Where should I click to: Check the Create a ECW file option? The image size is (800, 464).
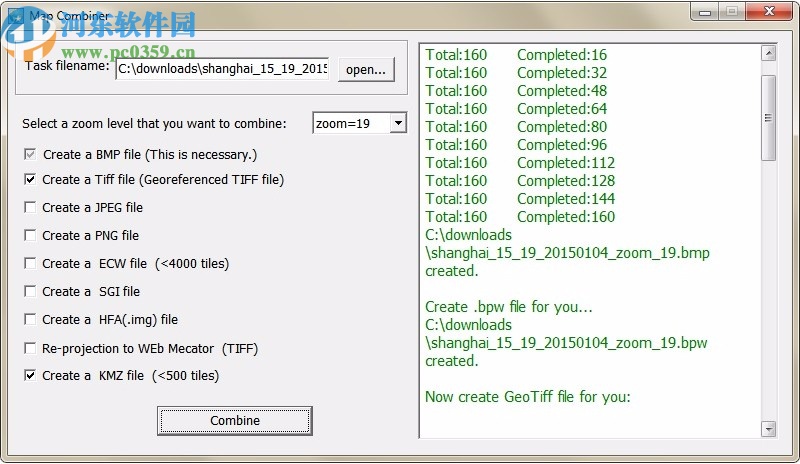tap(30, 263)
